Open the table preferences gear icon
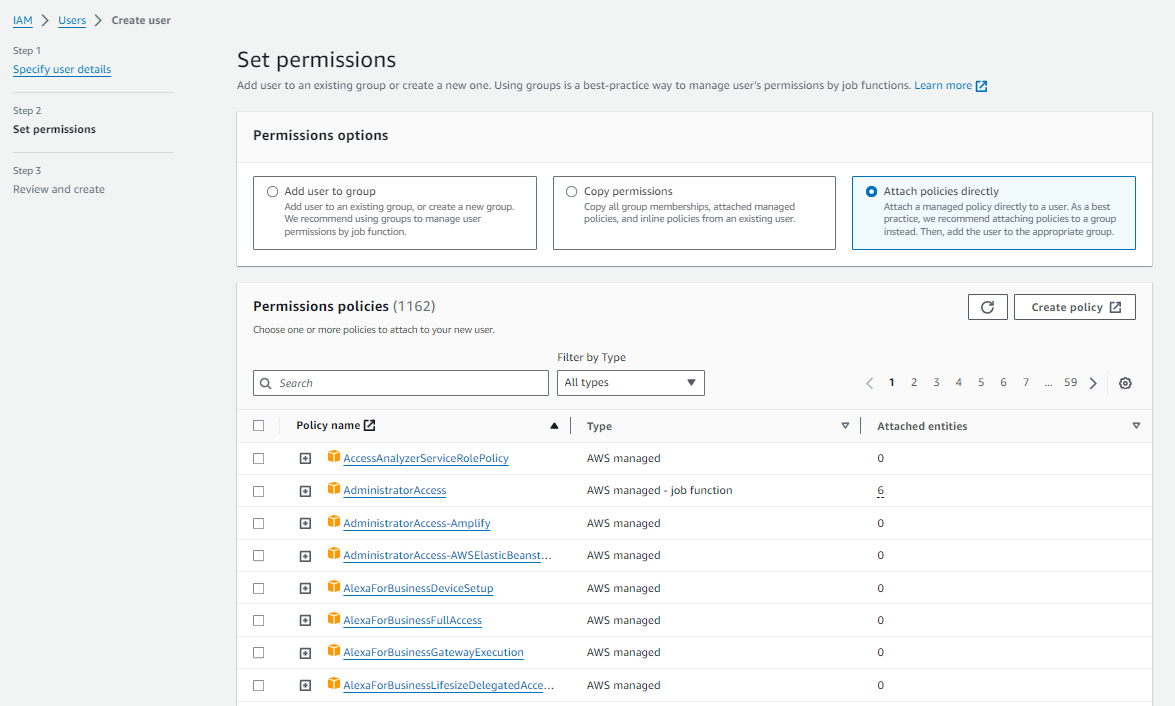This screenshot has height=706, width=1175. pos(1125,382)
